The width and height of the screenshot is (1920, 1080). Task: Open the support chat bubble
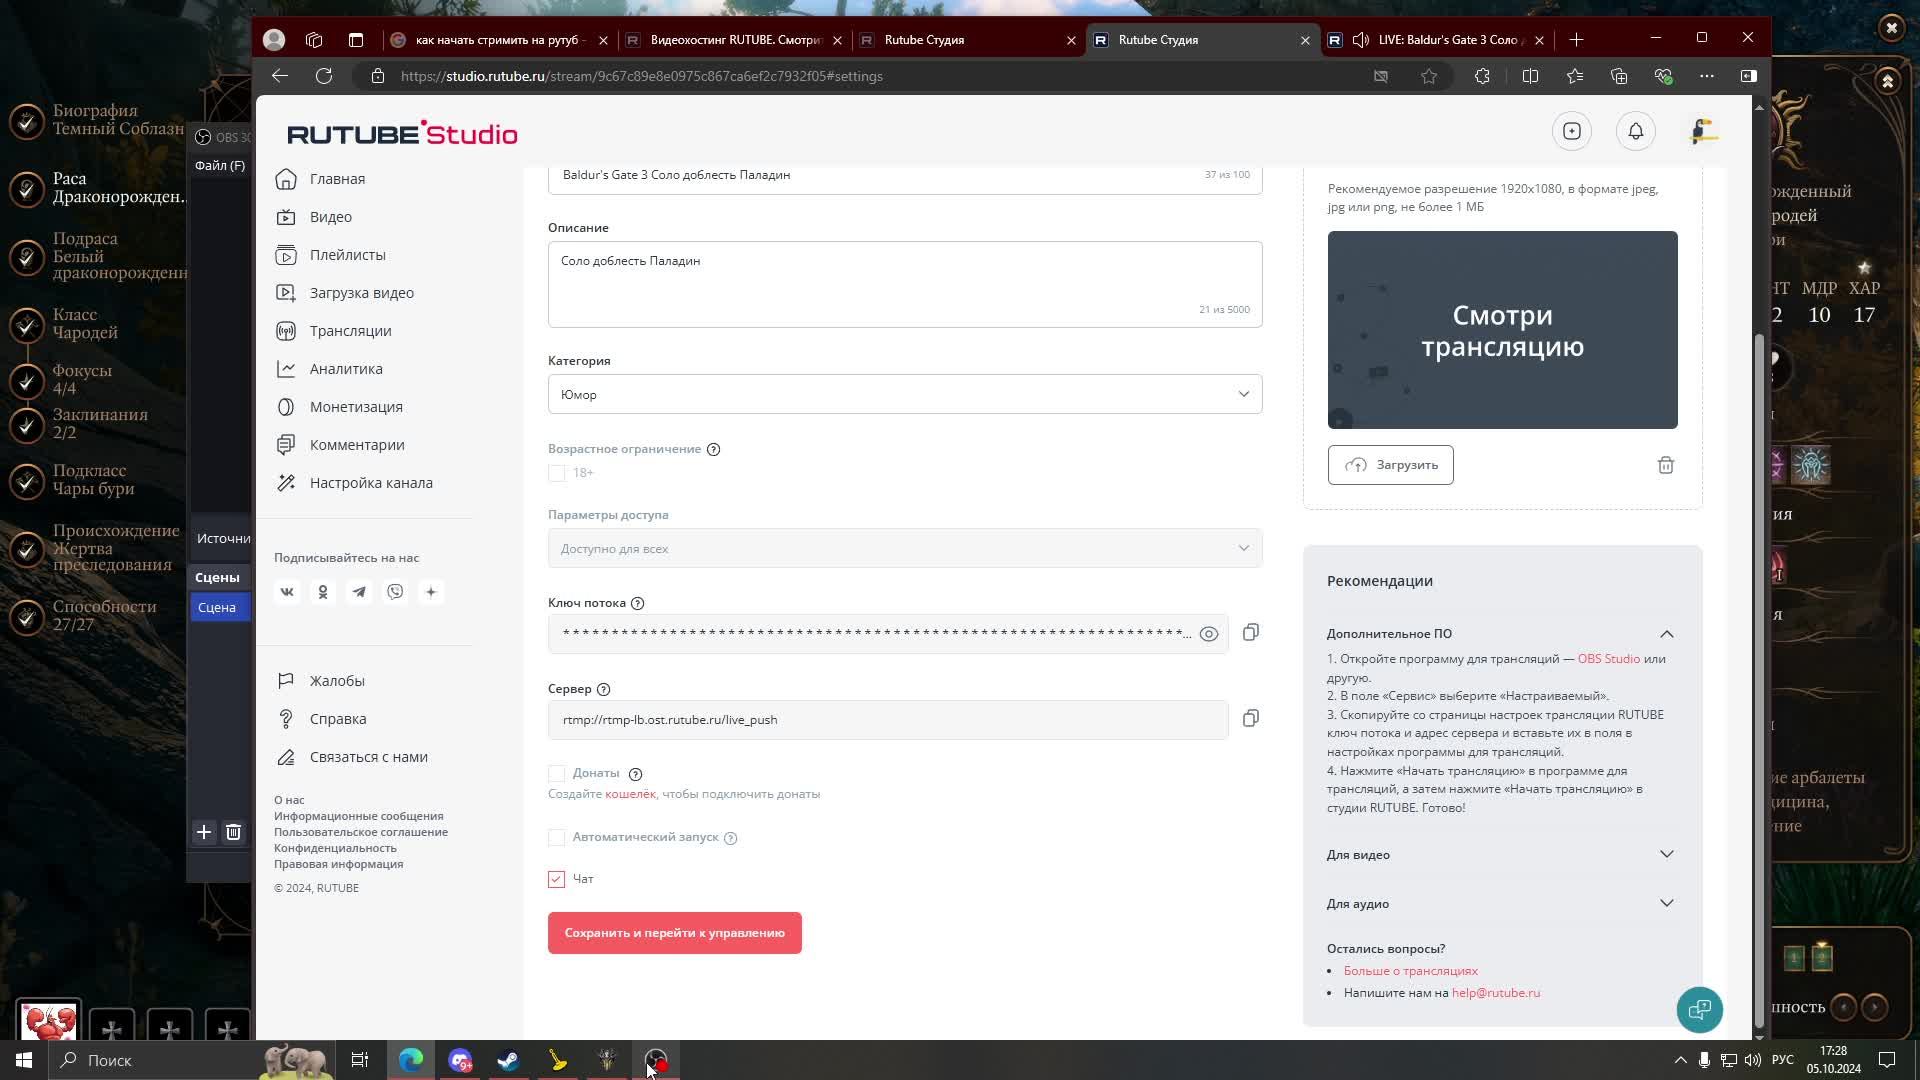[x=1699, y=1009]
